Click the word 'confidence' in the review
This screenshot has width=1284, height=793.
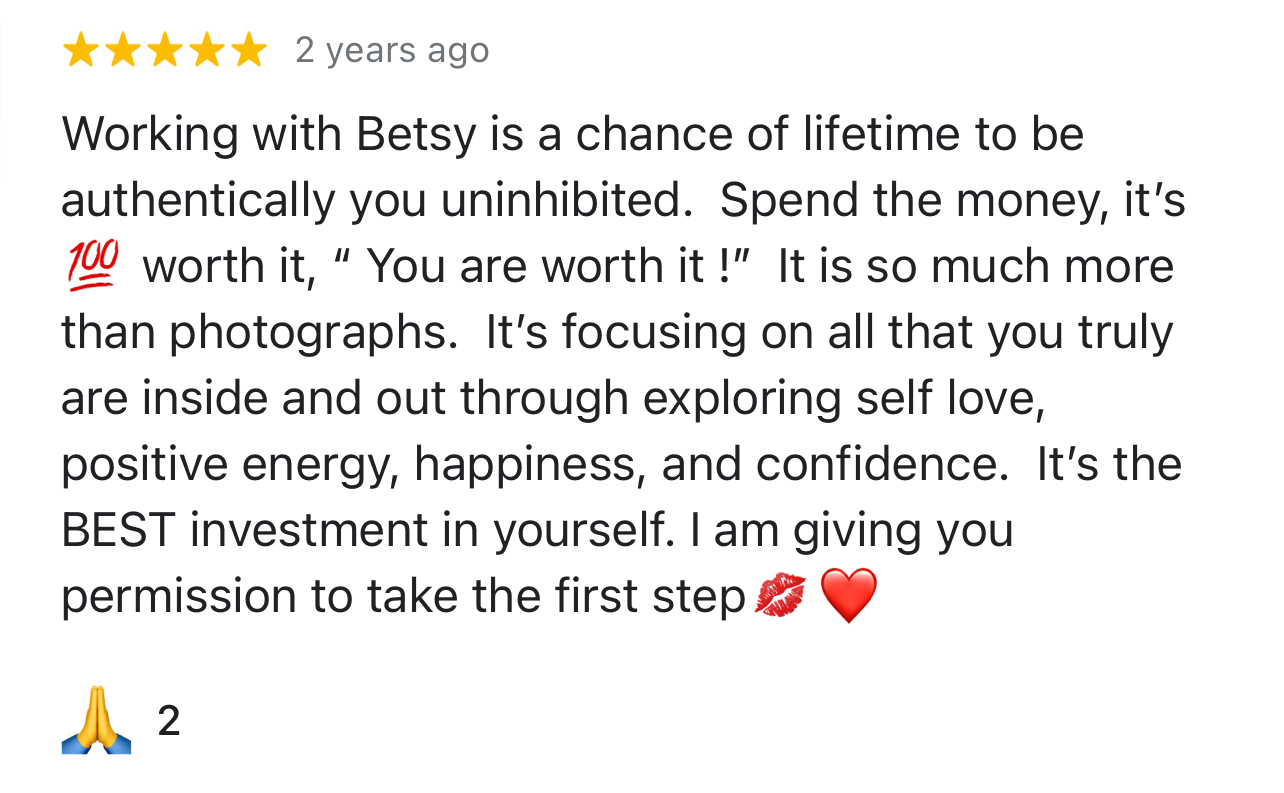click(x=880, y=465)
